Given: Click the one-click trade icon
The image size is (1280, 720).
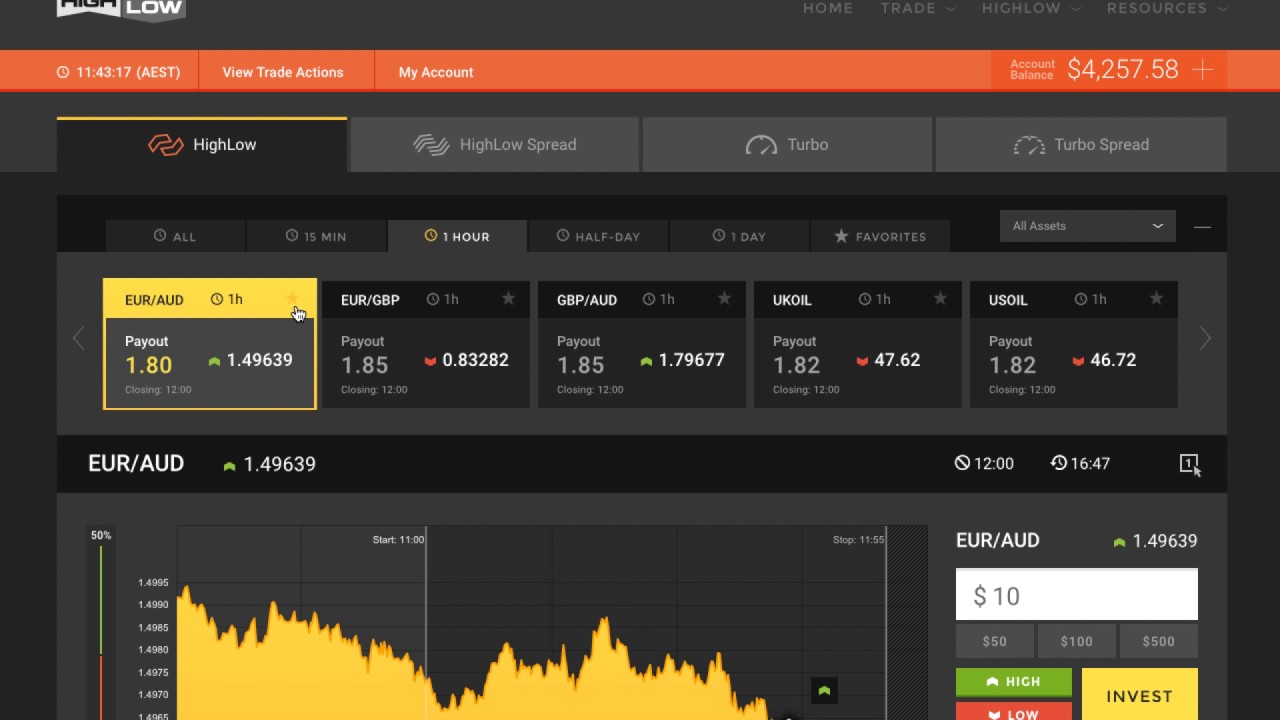Looking at the screenshot, I should point(1189,463).
